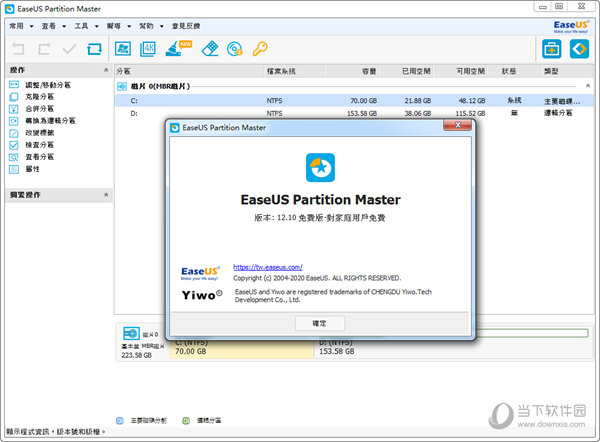Click the 223.58 GB disk size label
Image resolution: width=600 pixels, height=442 pixels.
[x=137, y=355]
